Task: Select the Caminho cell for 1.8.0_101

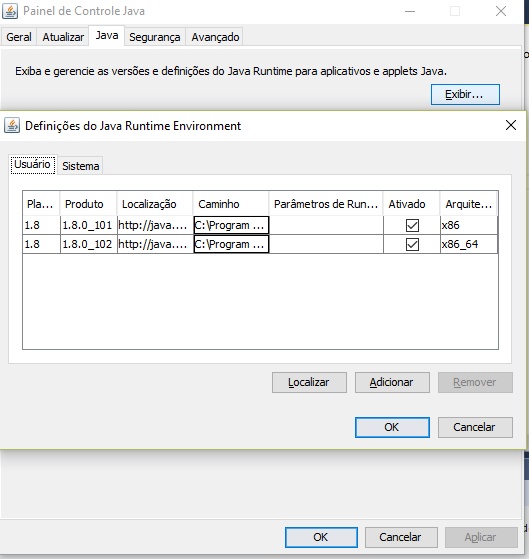Action: click(x=231, y=225)
